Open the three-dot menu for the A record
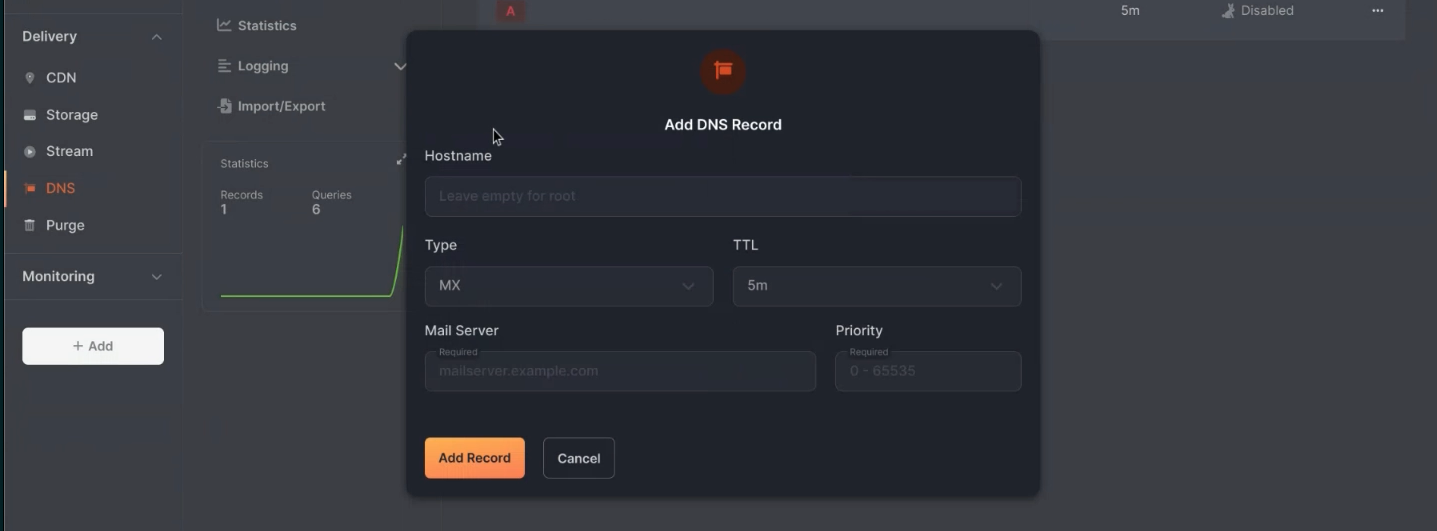 click(1378, 11)
